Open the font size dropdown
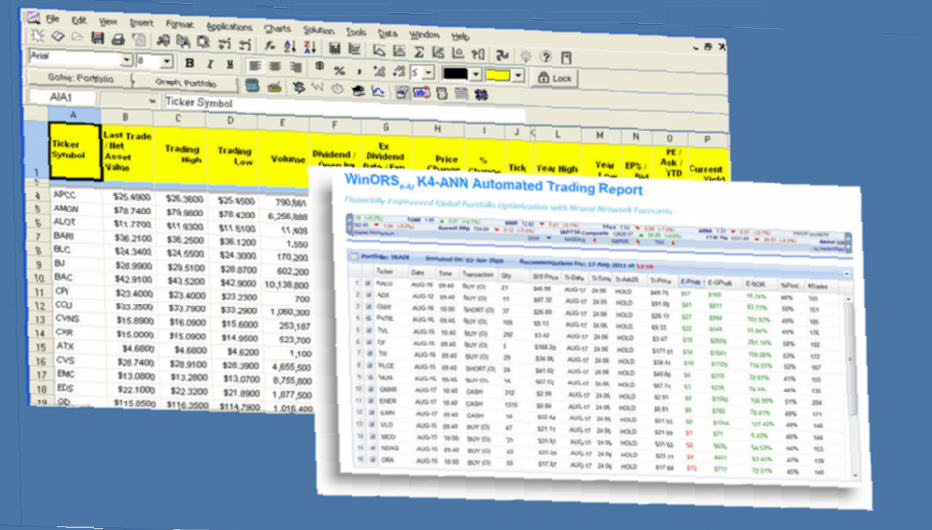This screenshot has height=530, width=932. 167,61
